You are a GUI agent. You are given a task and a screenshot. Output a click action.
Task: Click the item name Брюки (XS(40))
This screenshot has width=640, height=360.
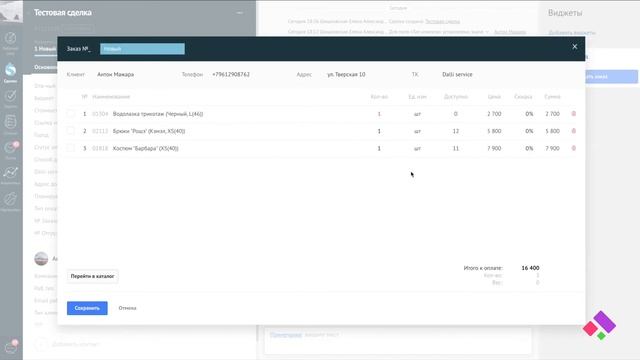[x=149, y=131]
